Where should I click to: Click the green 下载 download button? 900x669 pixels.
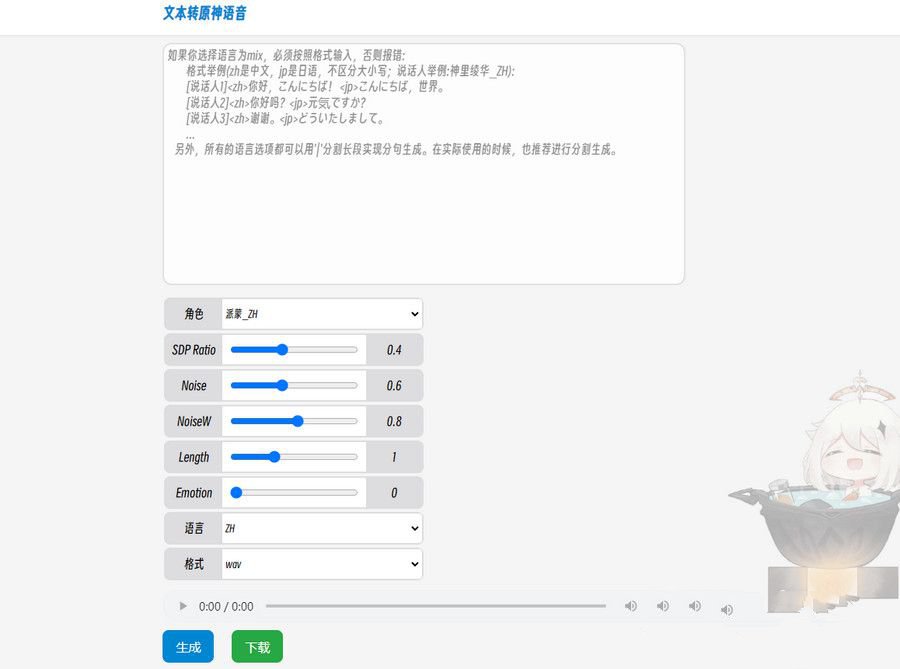[x=256, y=646]
